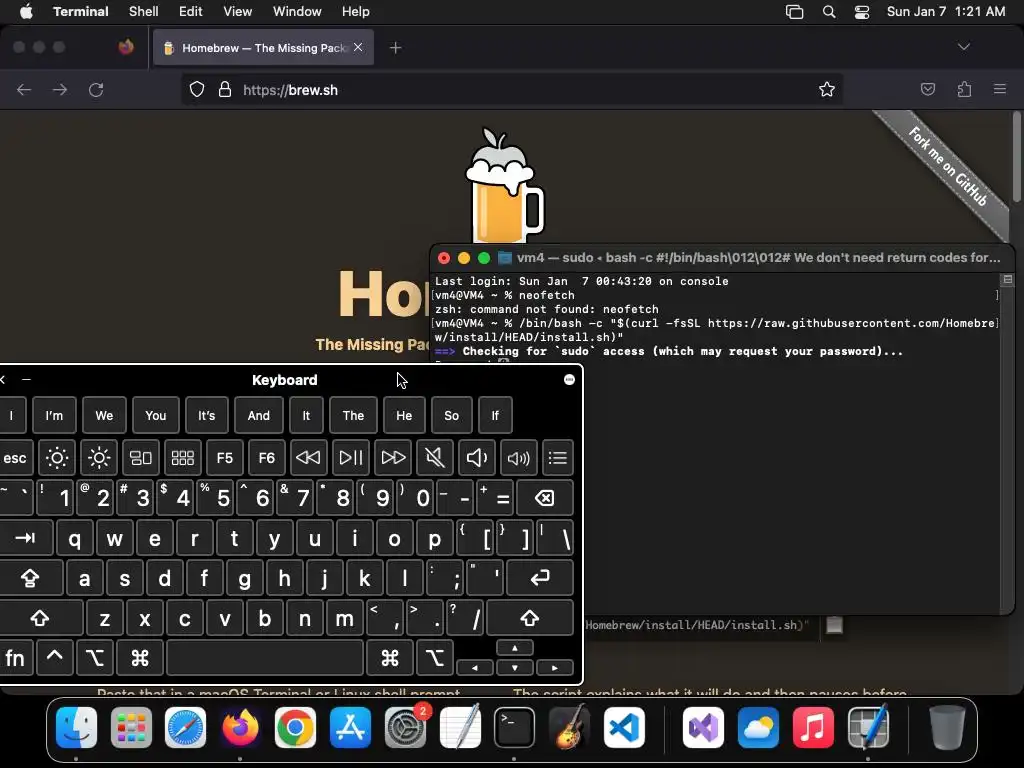Image resolution: width=1024 pixels, height=768 pixels.
Task: Tap the play/pause key on the keyboard
Action: pyautogui.click(x=351, y=458)
